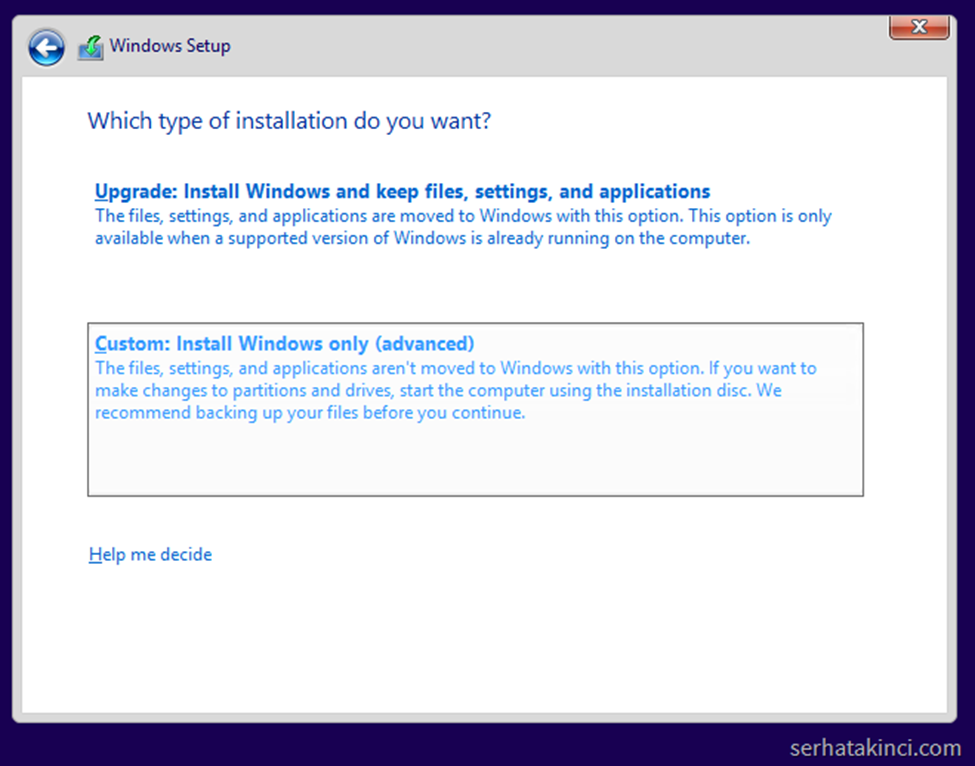The width and height of the screenshot is (975, 766).
Task: Open the Help me decide link
Action: (x=150, y=555)
